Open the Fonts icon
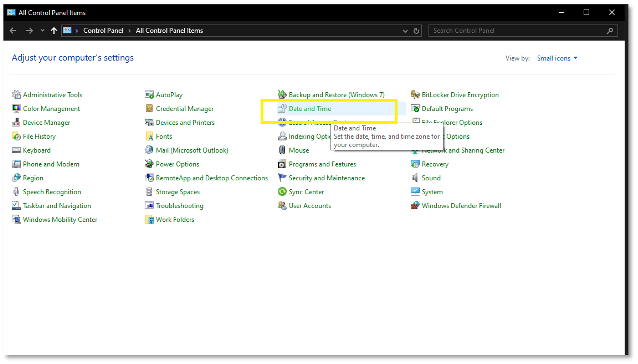 [x=149, y=136]
